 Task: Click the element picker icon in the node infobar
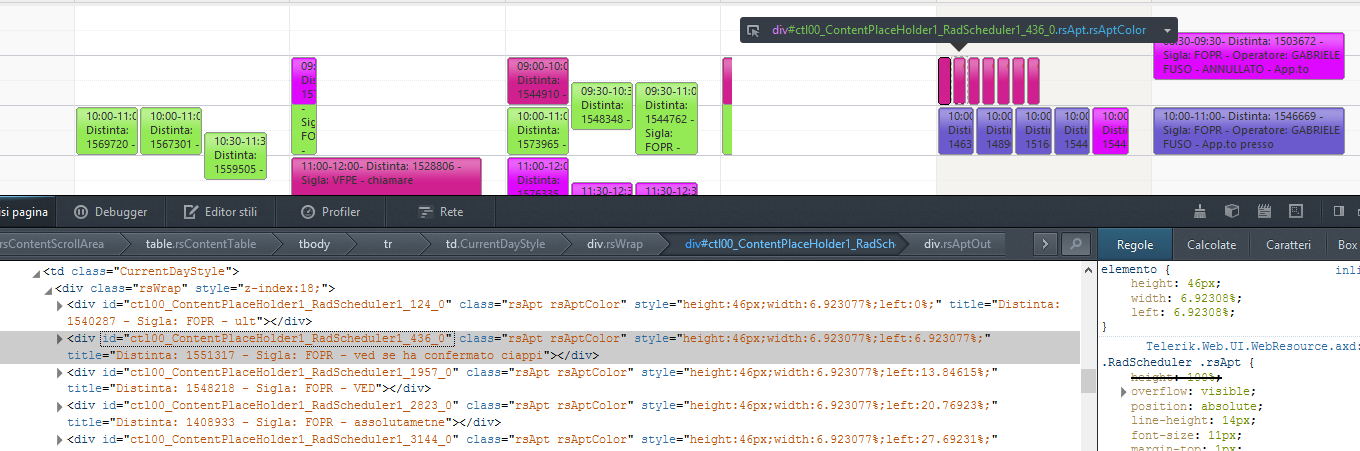pos(754,31)
